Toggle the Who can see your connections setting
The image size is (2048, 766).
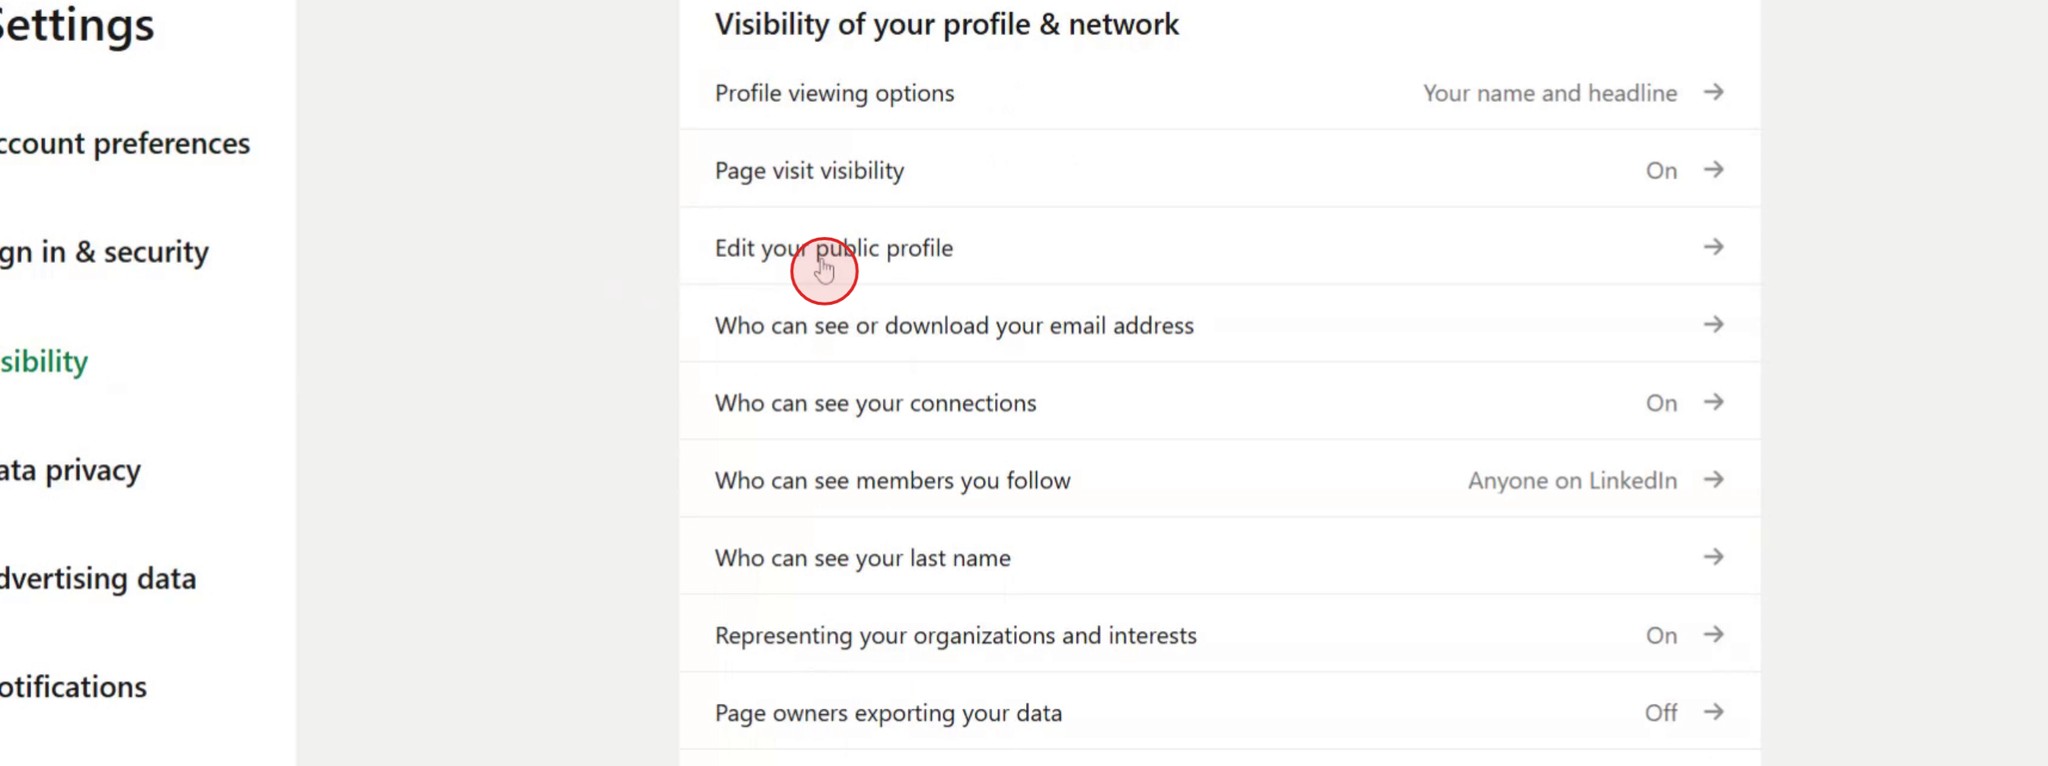pyautogui.click(x=1660, y=401)
